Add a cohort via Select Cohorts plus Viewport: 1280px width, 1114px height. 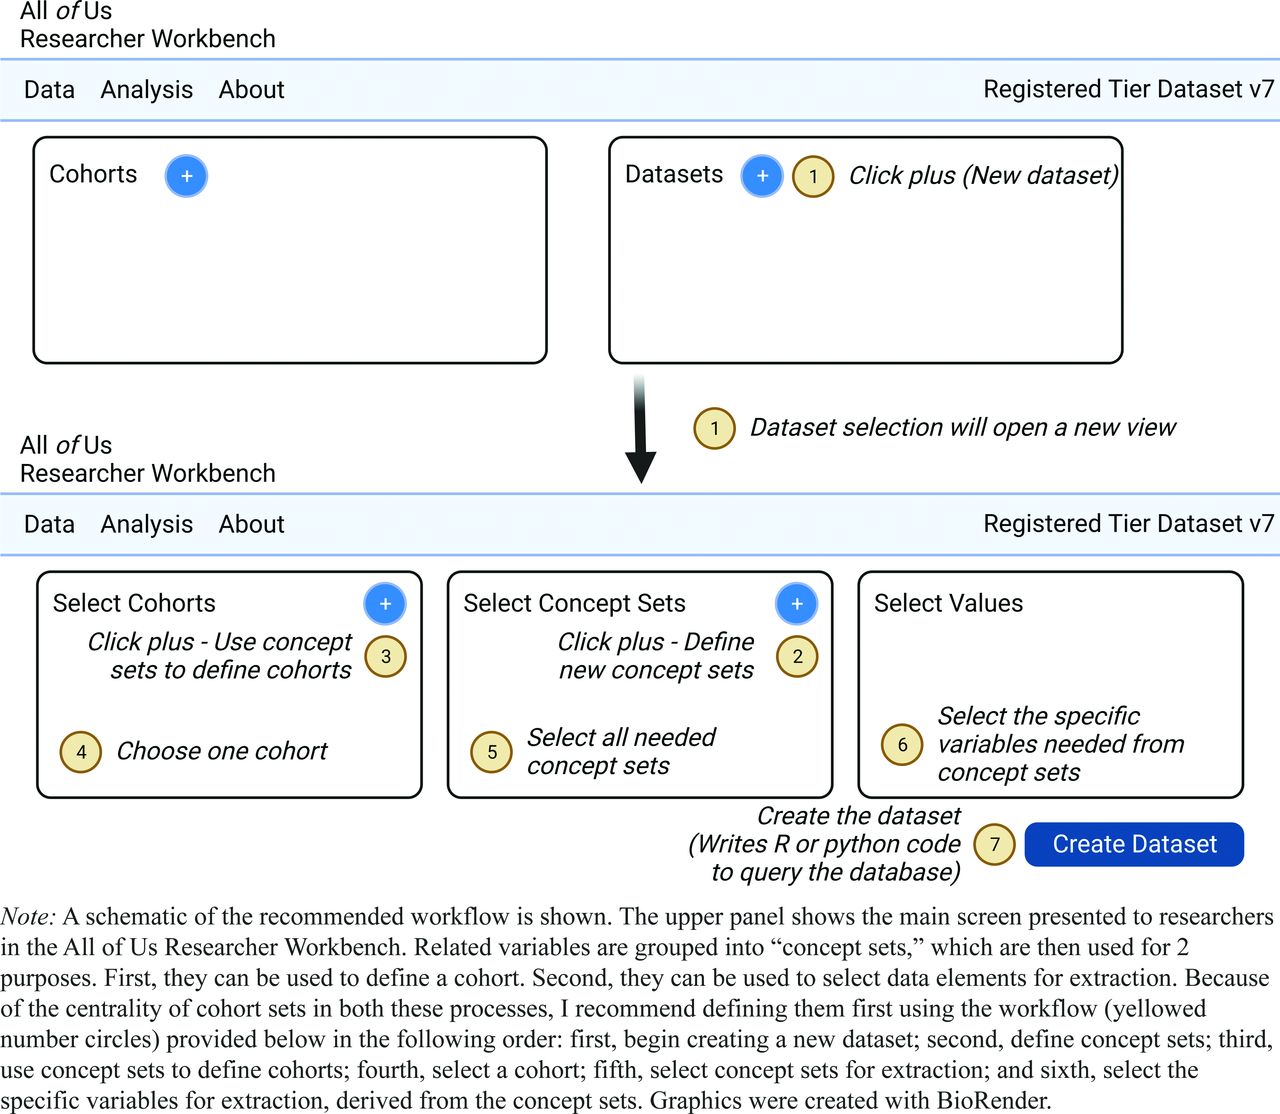385,603
